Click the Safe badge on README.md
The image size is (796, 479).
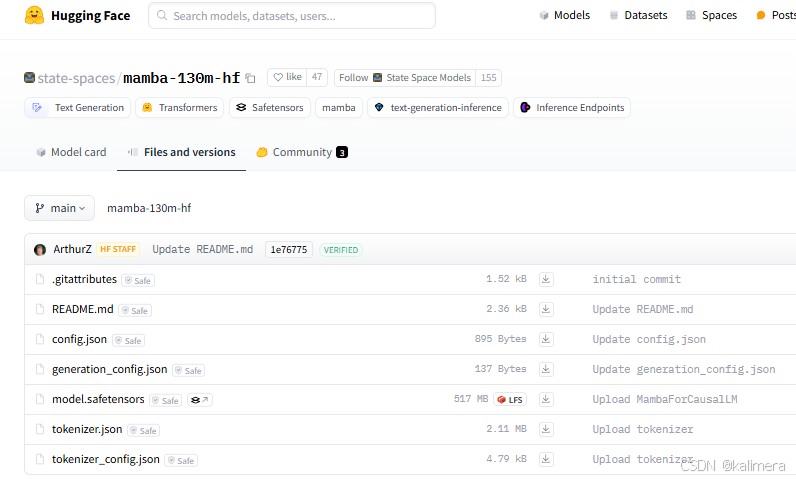click(x=135, y=311)
